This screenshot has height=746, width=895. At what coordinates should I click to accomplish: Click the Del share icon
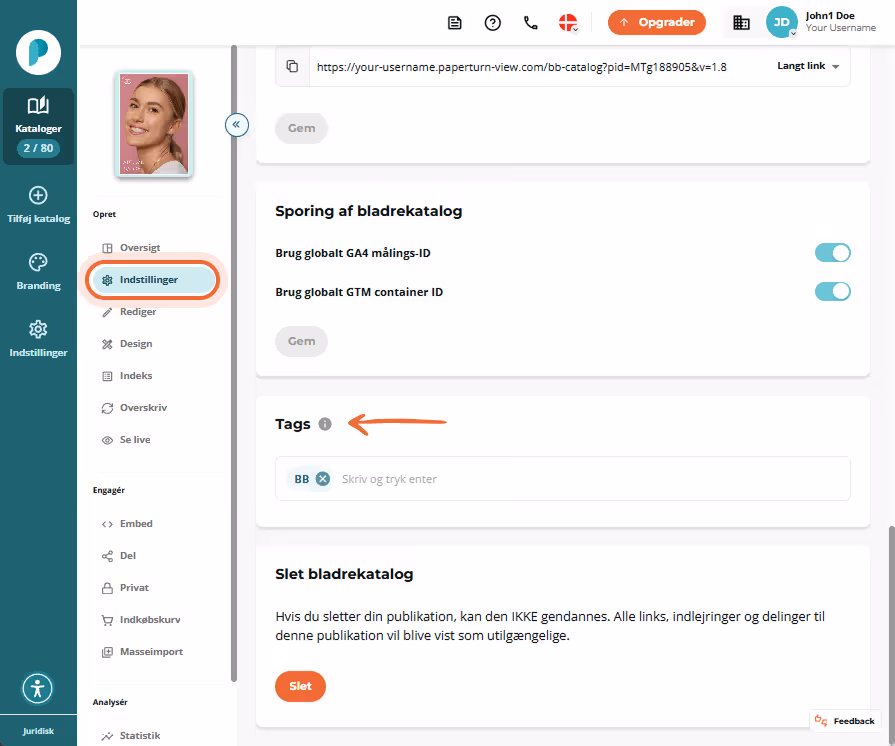(107, 556)
